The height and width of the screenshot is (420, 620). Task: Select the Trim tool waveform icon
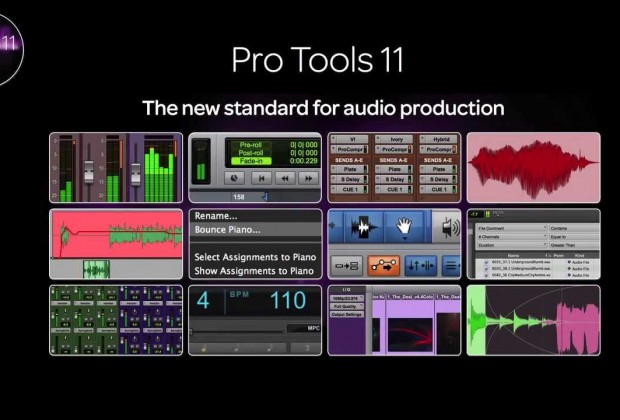pyautogui.click(x=364, y=227)
